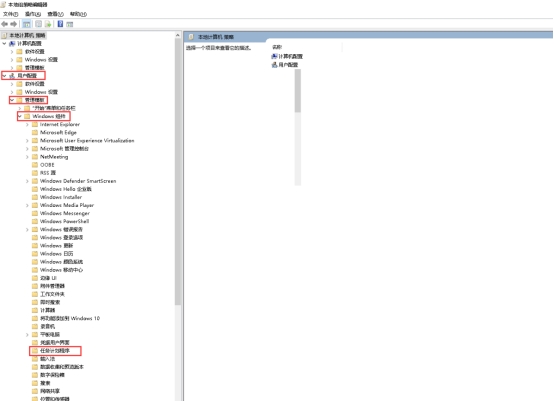The image size is (554, 401).
Task: Click the Back arrow in toolbar
Action: coord(5,24)
